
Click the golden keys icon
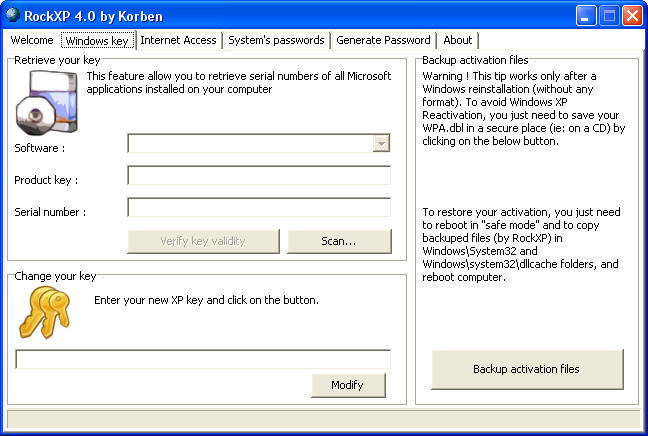[x=45, y=312]
